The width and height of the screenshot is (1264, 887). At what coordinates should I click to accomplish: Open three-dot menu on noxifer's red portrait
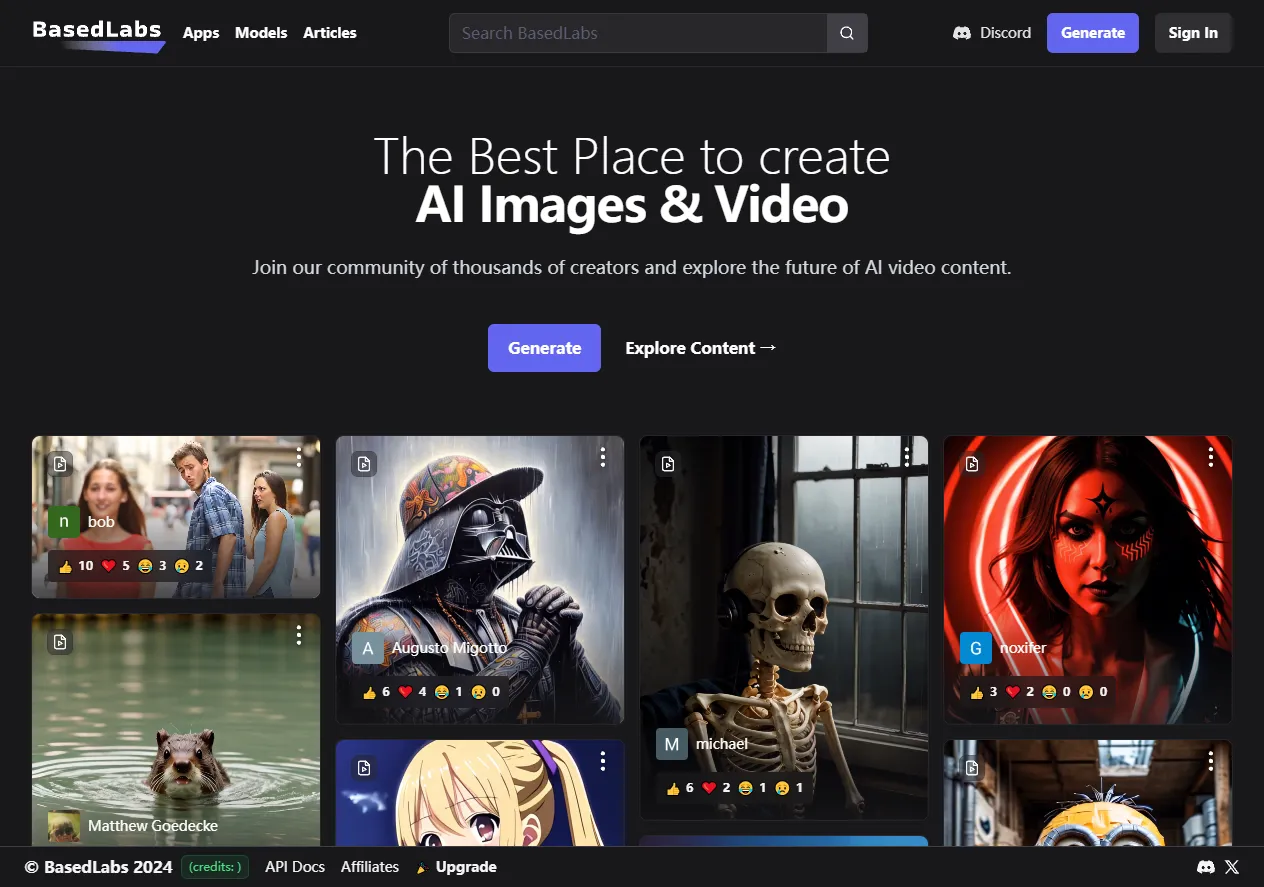pos(1211,457)
